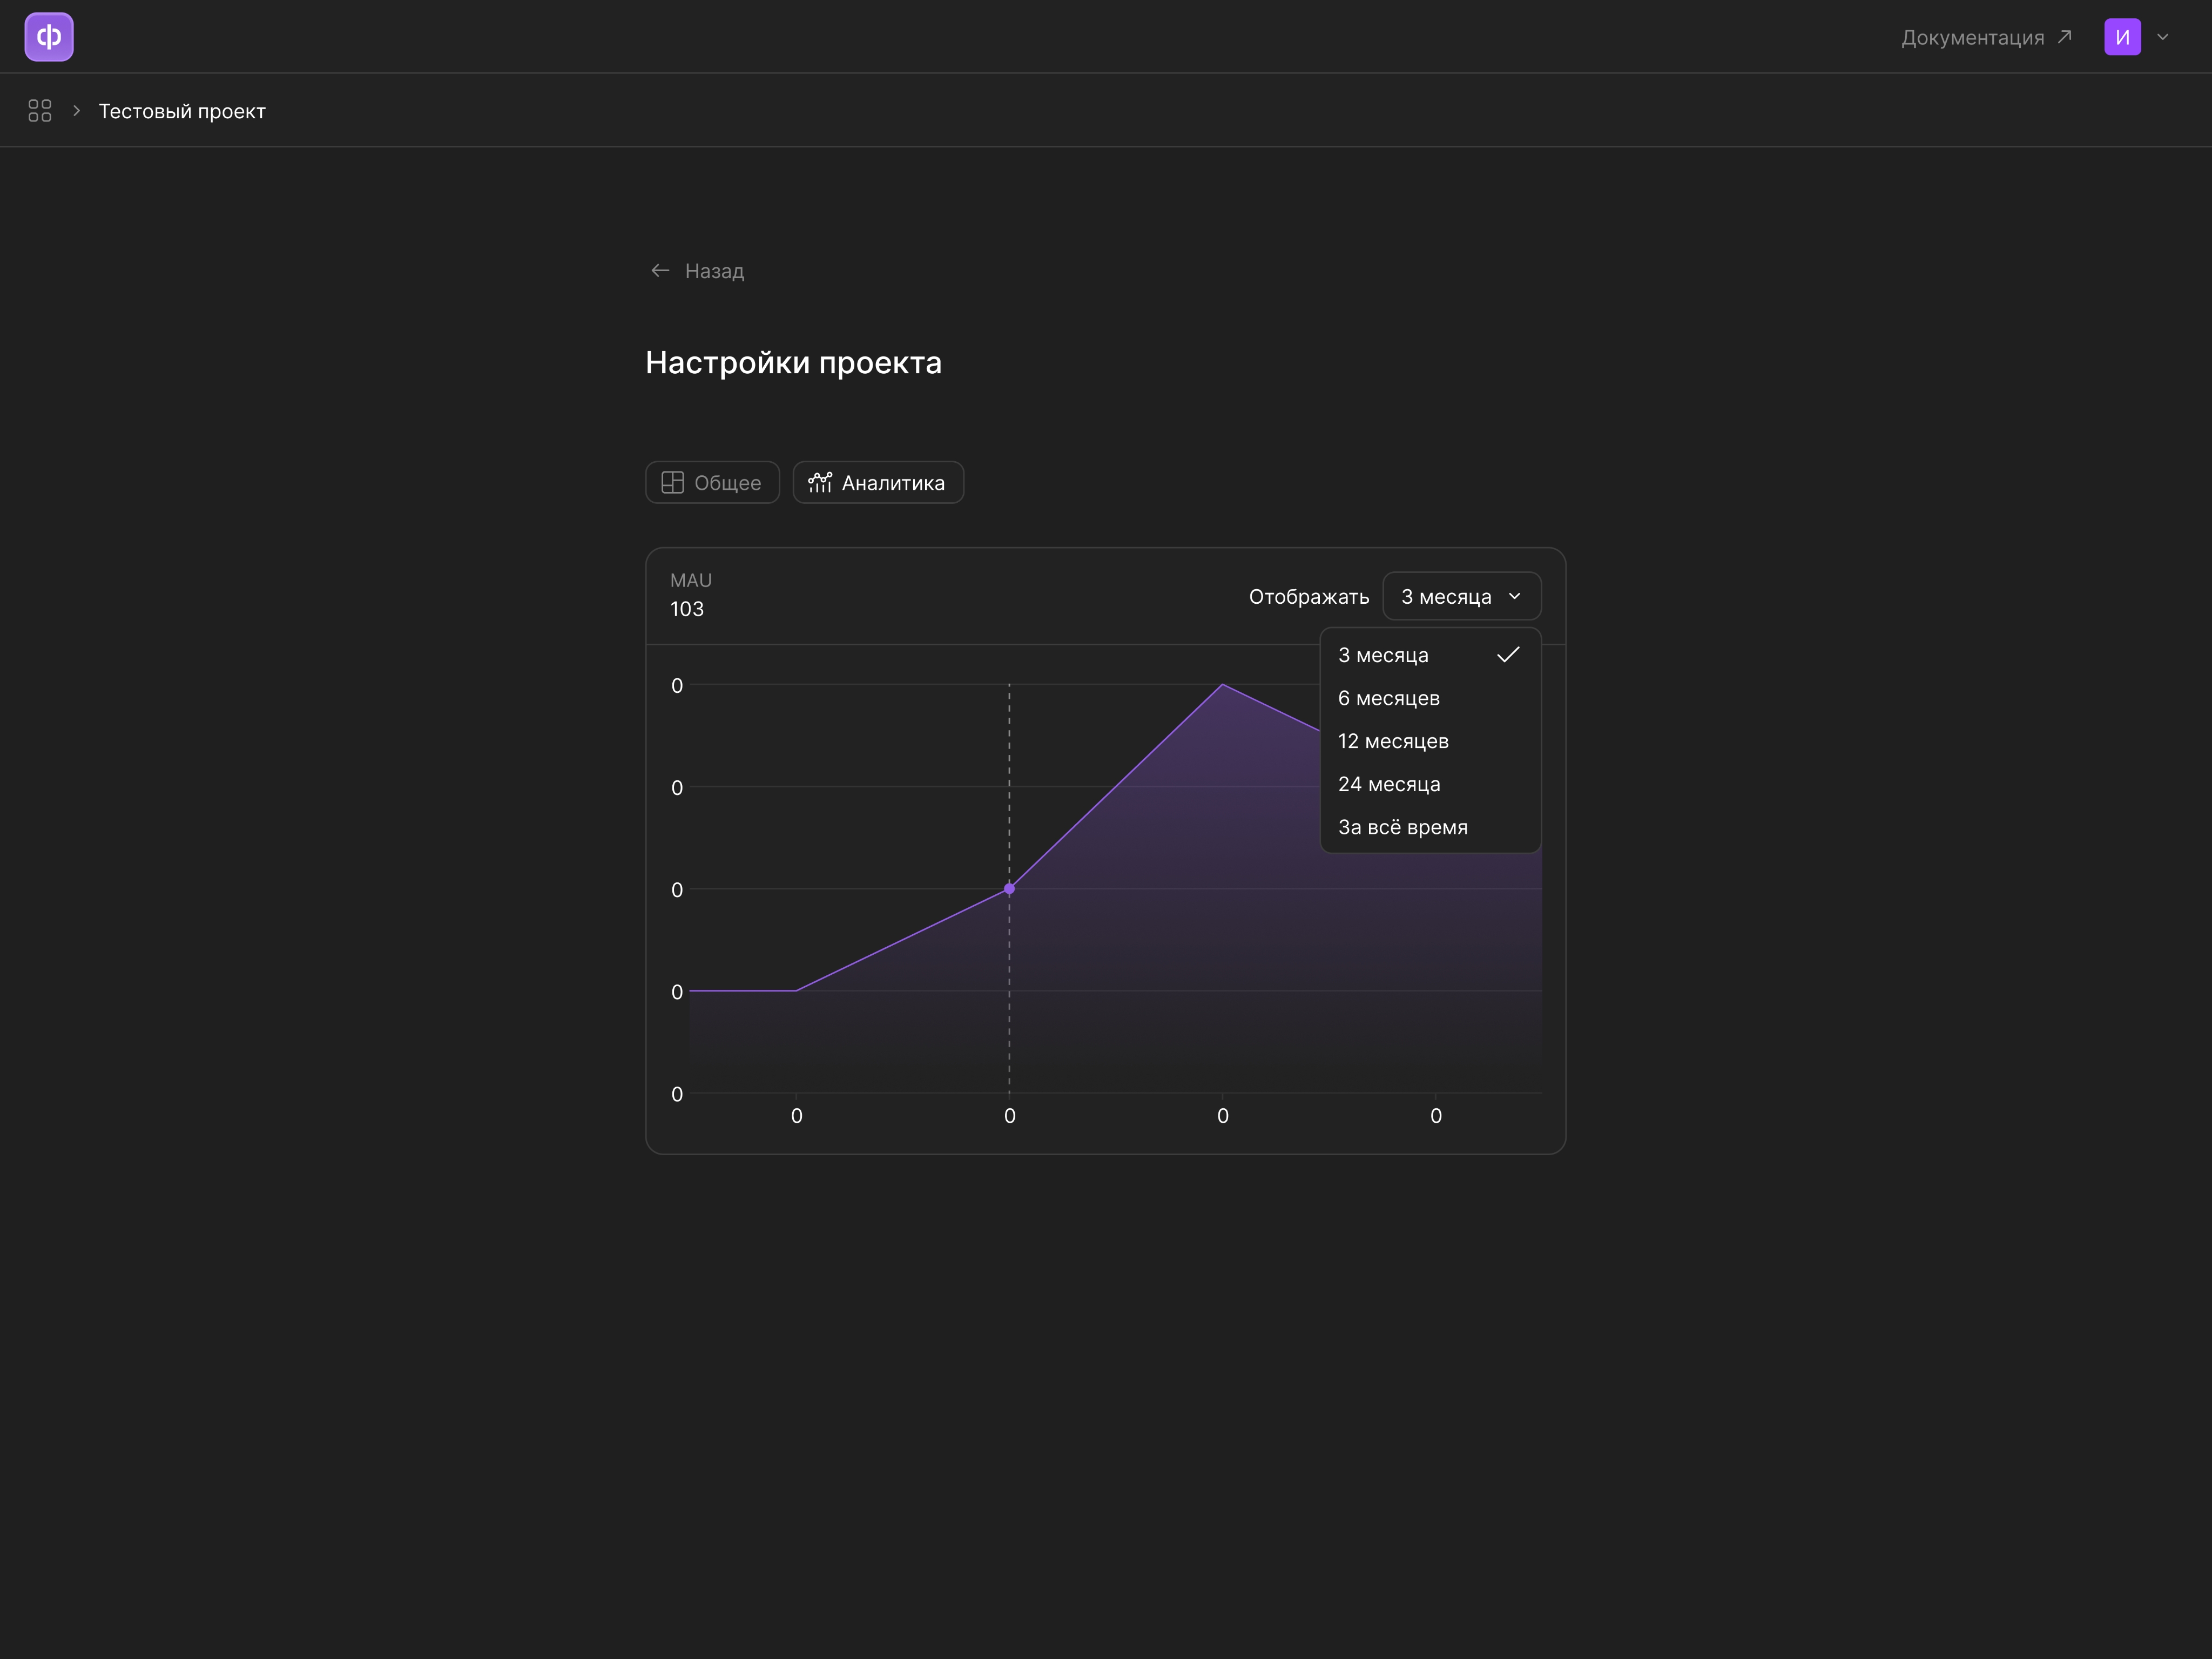The width and height of the screenshot is (2212, 1659).
Task: Collapse the 3 месяца period dropdown
Action: (x=1462, y=597)
